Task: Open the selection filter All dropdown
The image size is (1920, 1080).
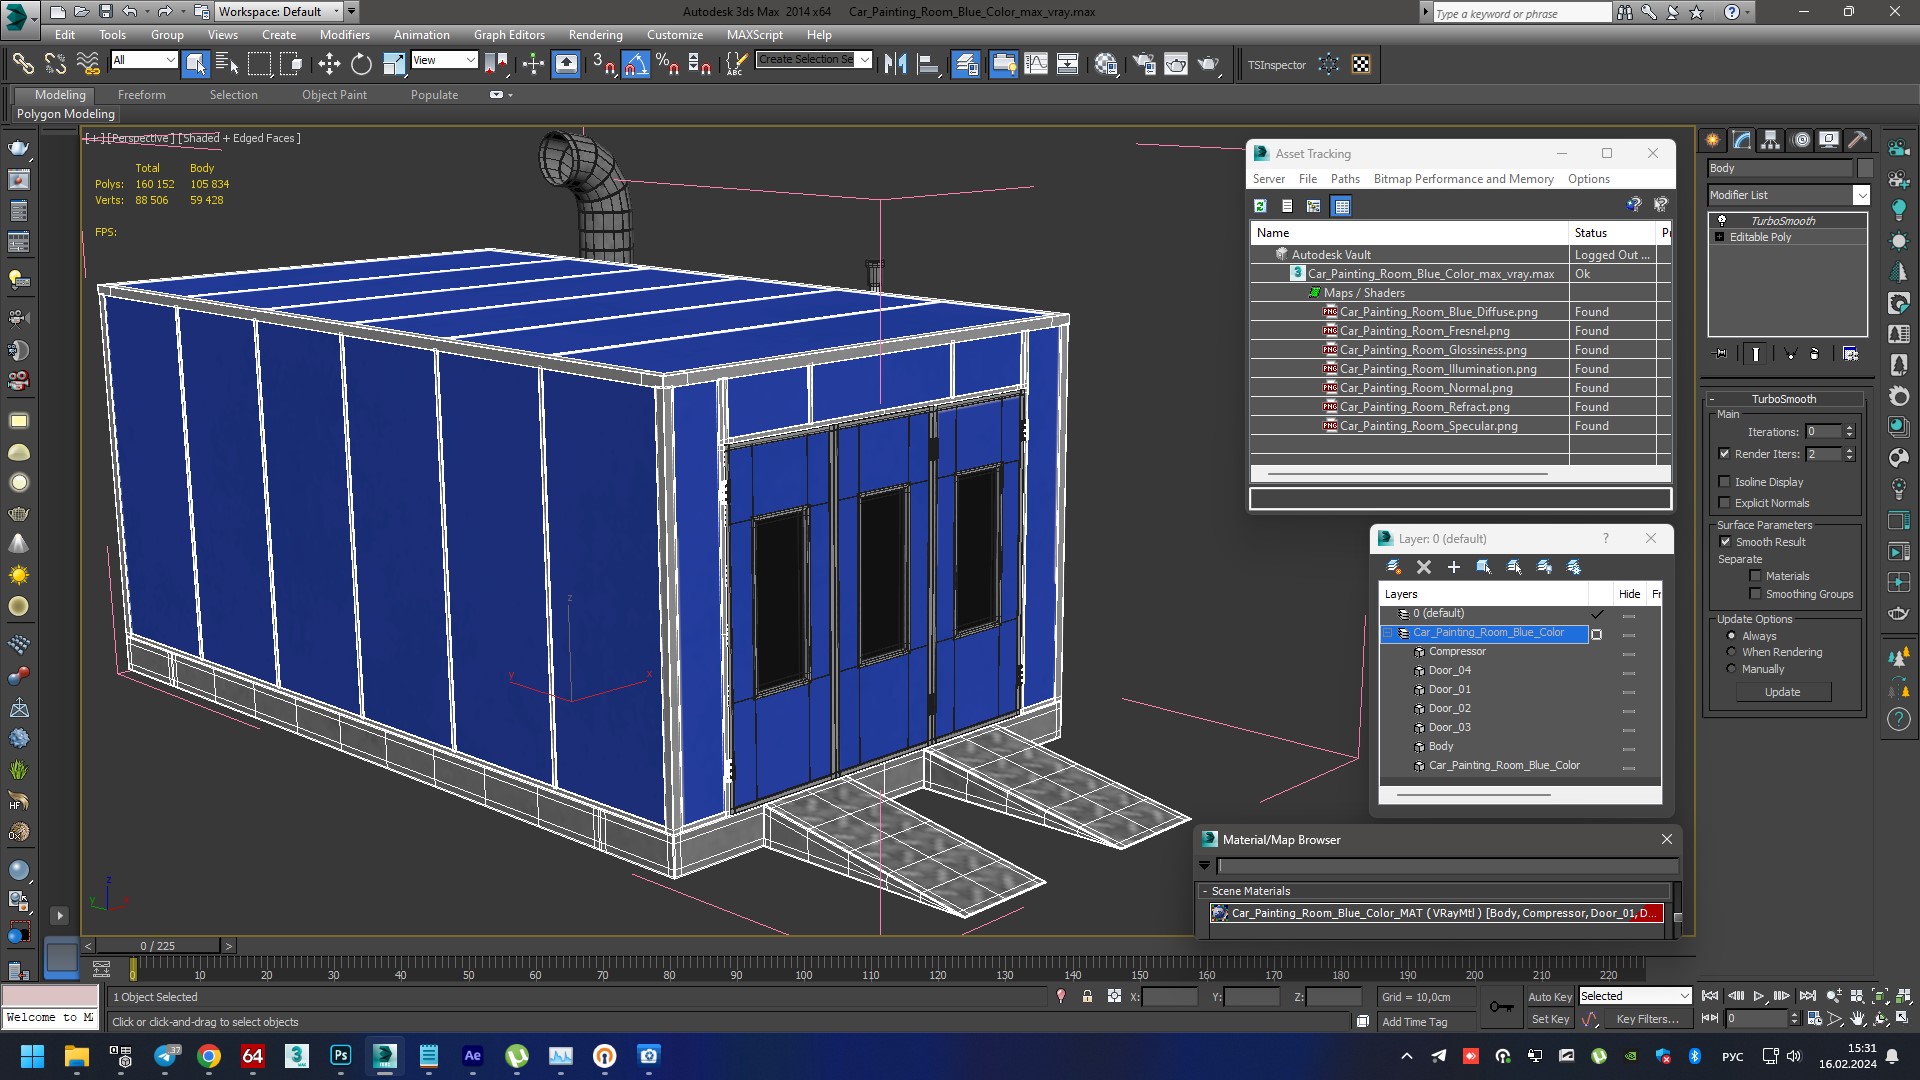Action: (144, 60)
